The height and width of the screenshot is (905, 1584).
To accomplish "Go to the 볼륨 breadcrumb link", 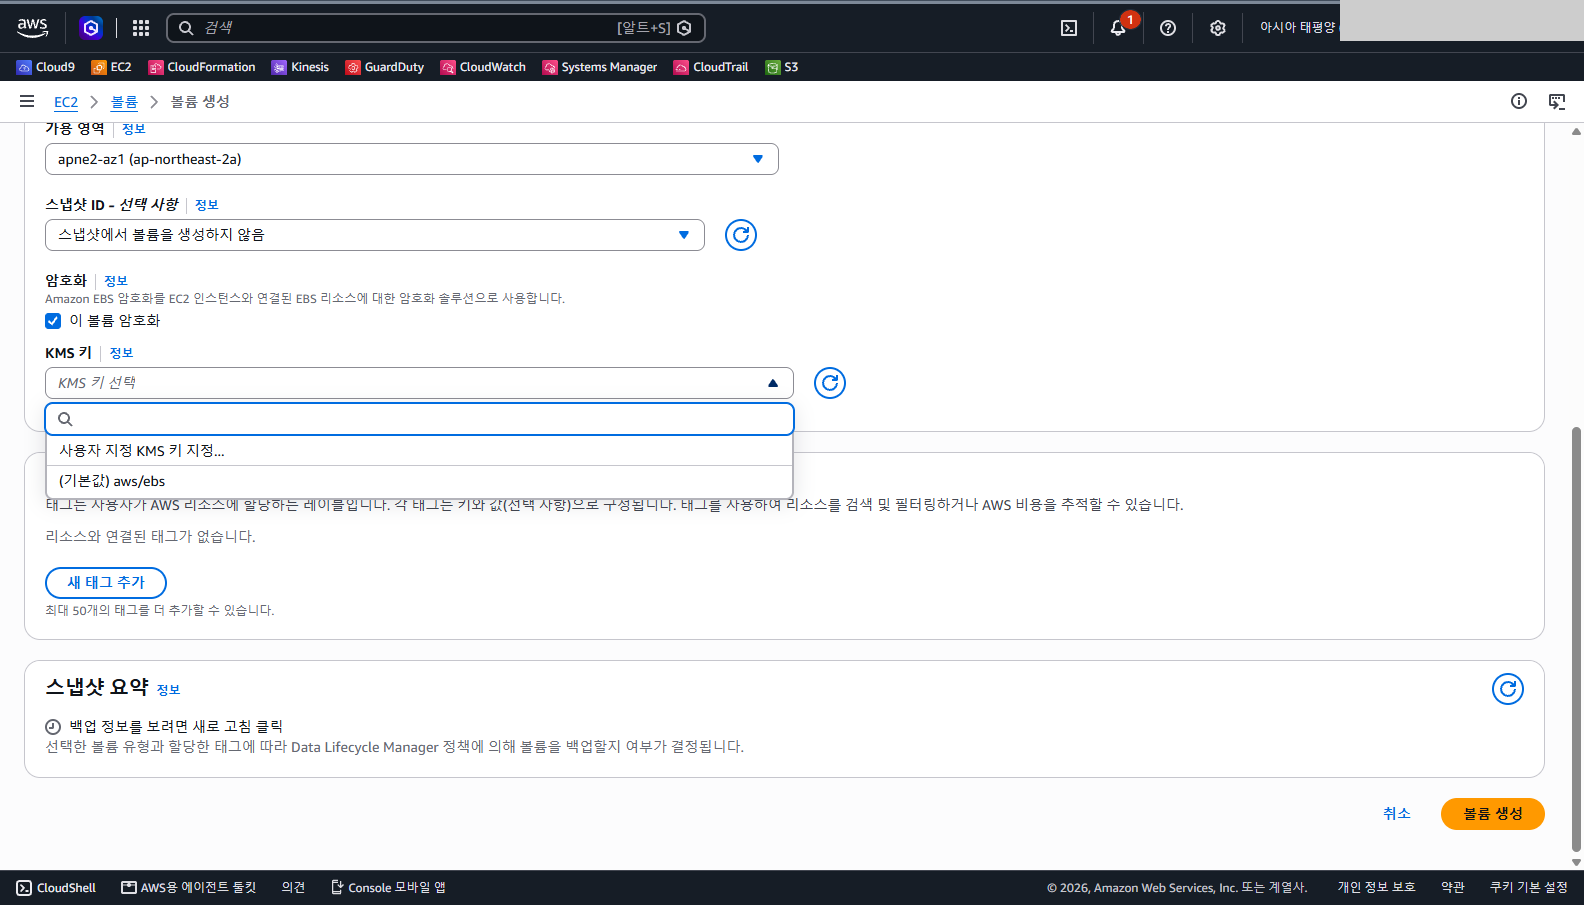I will pos(124,102).
